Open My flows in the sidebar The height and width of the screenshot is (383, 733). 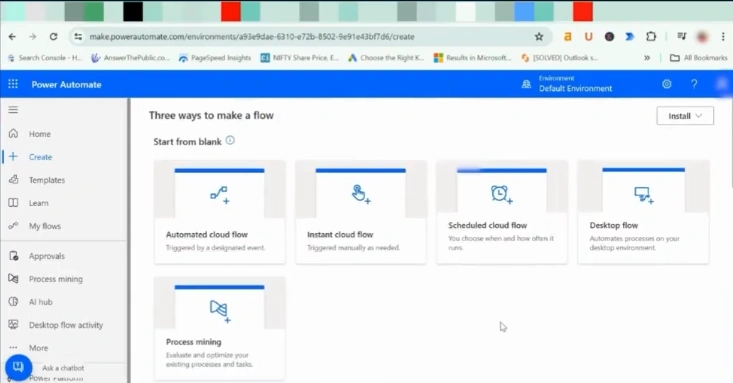[x=45, y=226]
